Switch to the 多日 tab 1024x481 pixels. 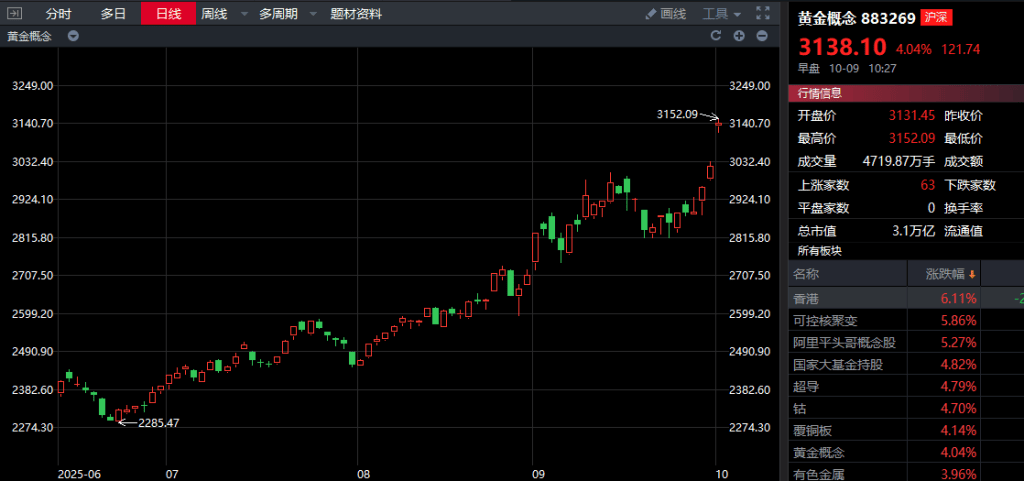click(113, 14)
